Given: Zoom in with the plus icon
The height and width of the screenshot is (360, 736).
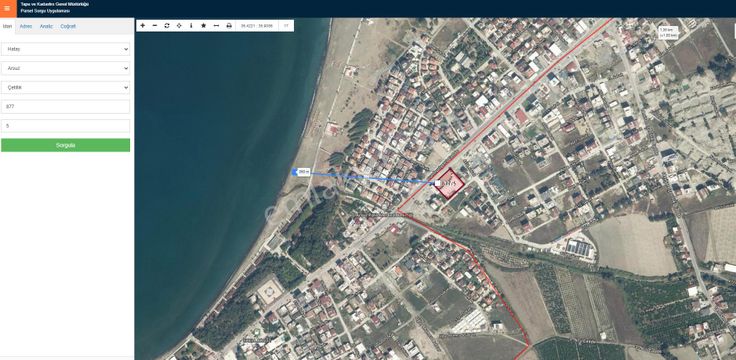Looking at the screenshot, I should point(143,26).
